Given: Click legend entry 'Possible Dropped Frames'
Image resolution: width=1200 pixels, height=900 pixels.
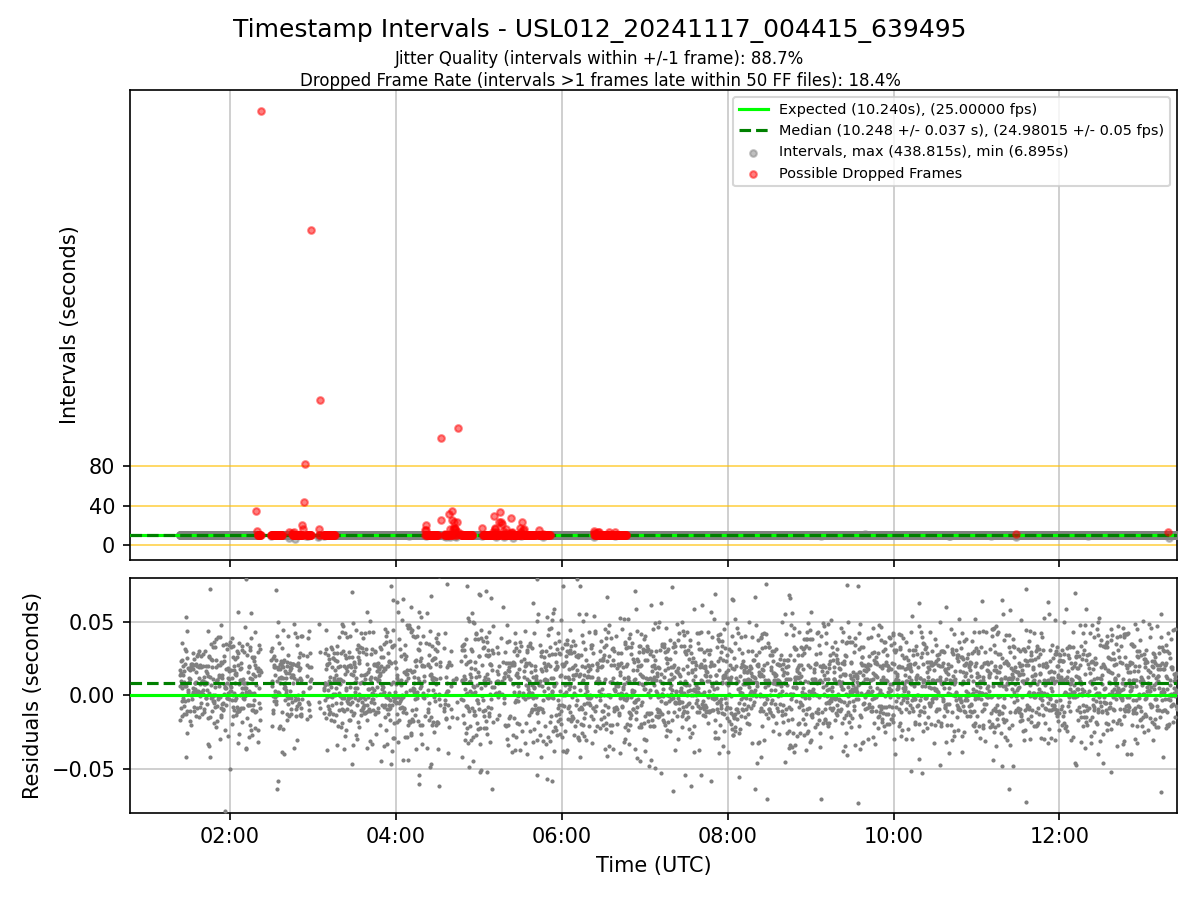Looking at the screenshot, I should pyautogui.click(x=870, y=173).
